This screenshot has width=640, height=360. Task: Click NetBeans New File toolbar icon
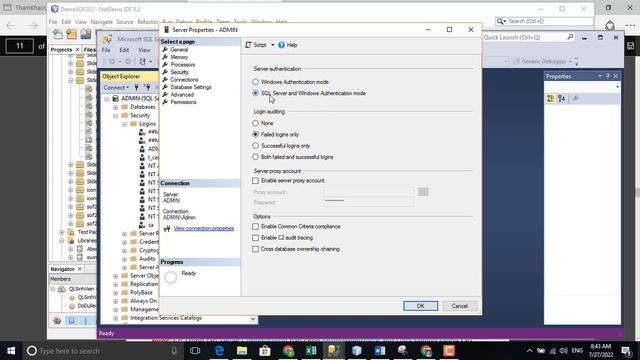[58, 35]
